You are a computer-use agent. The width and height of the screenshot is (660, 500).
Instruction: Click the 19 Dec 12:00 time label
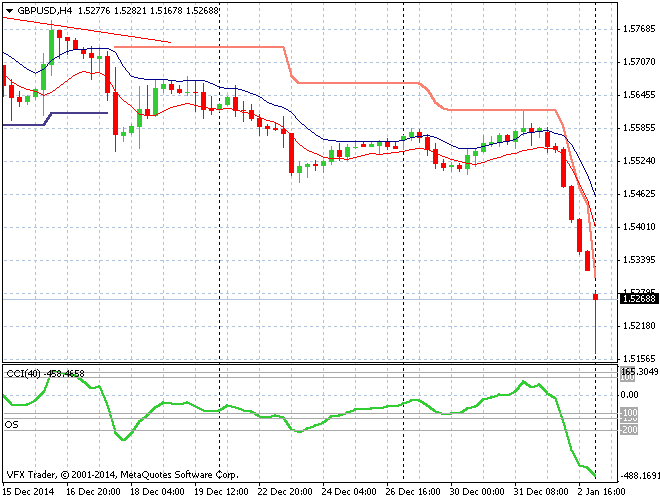pos(219,492)
